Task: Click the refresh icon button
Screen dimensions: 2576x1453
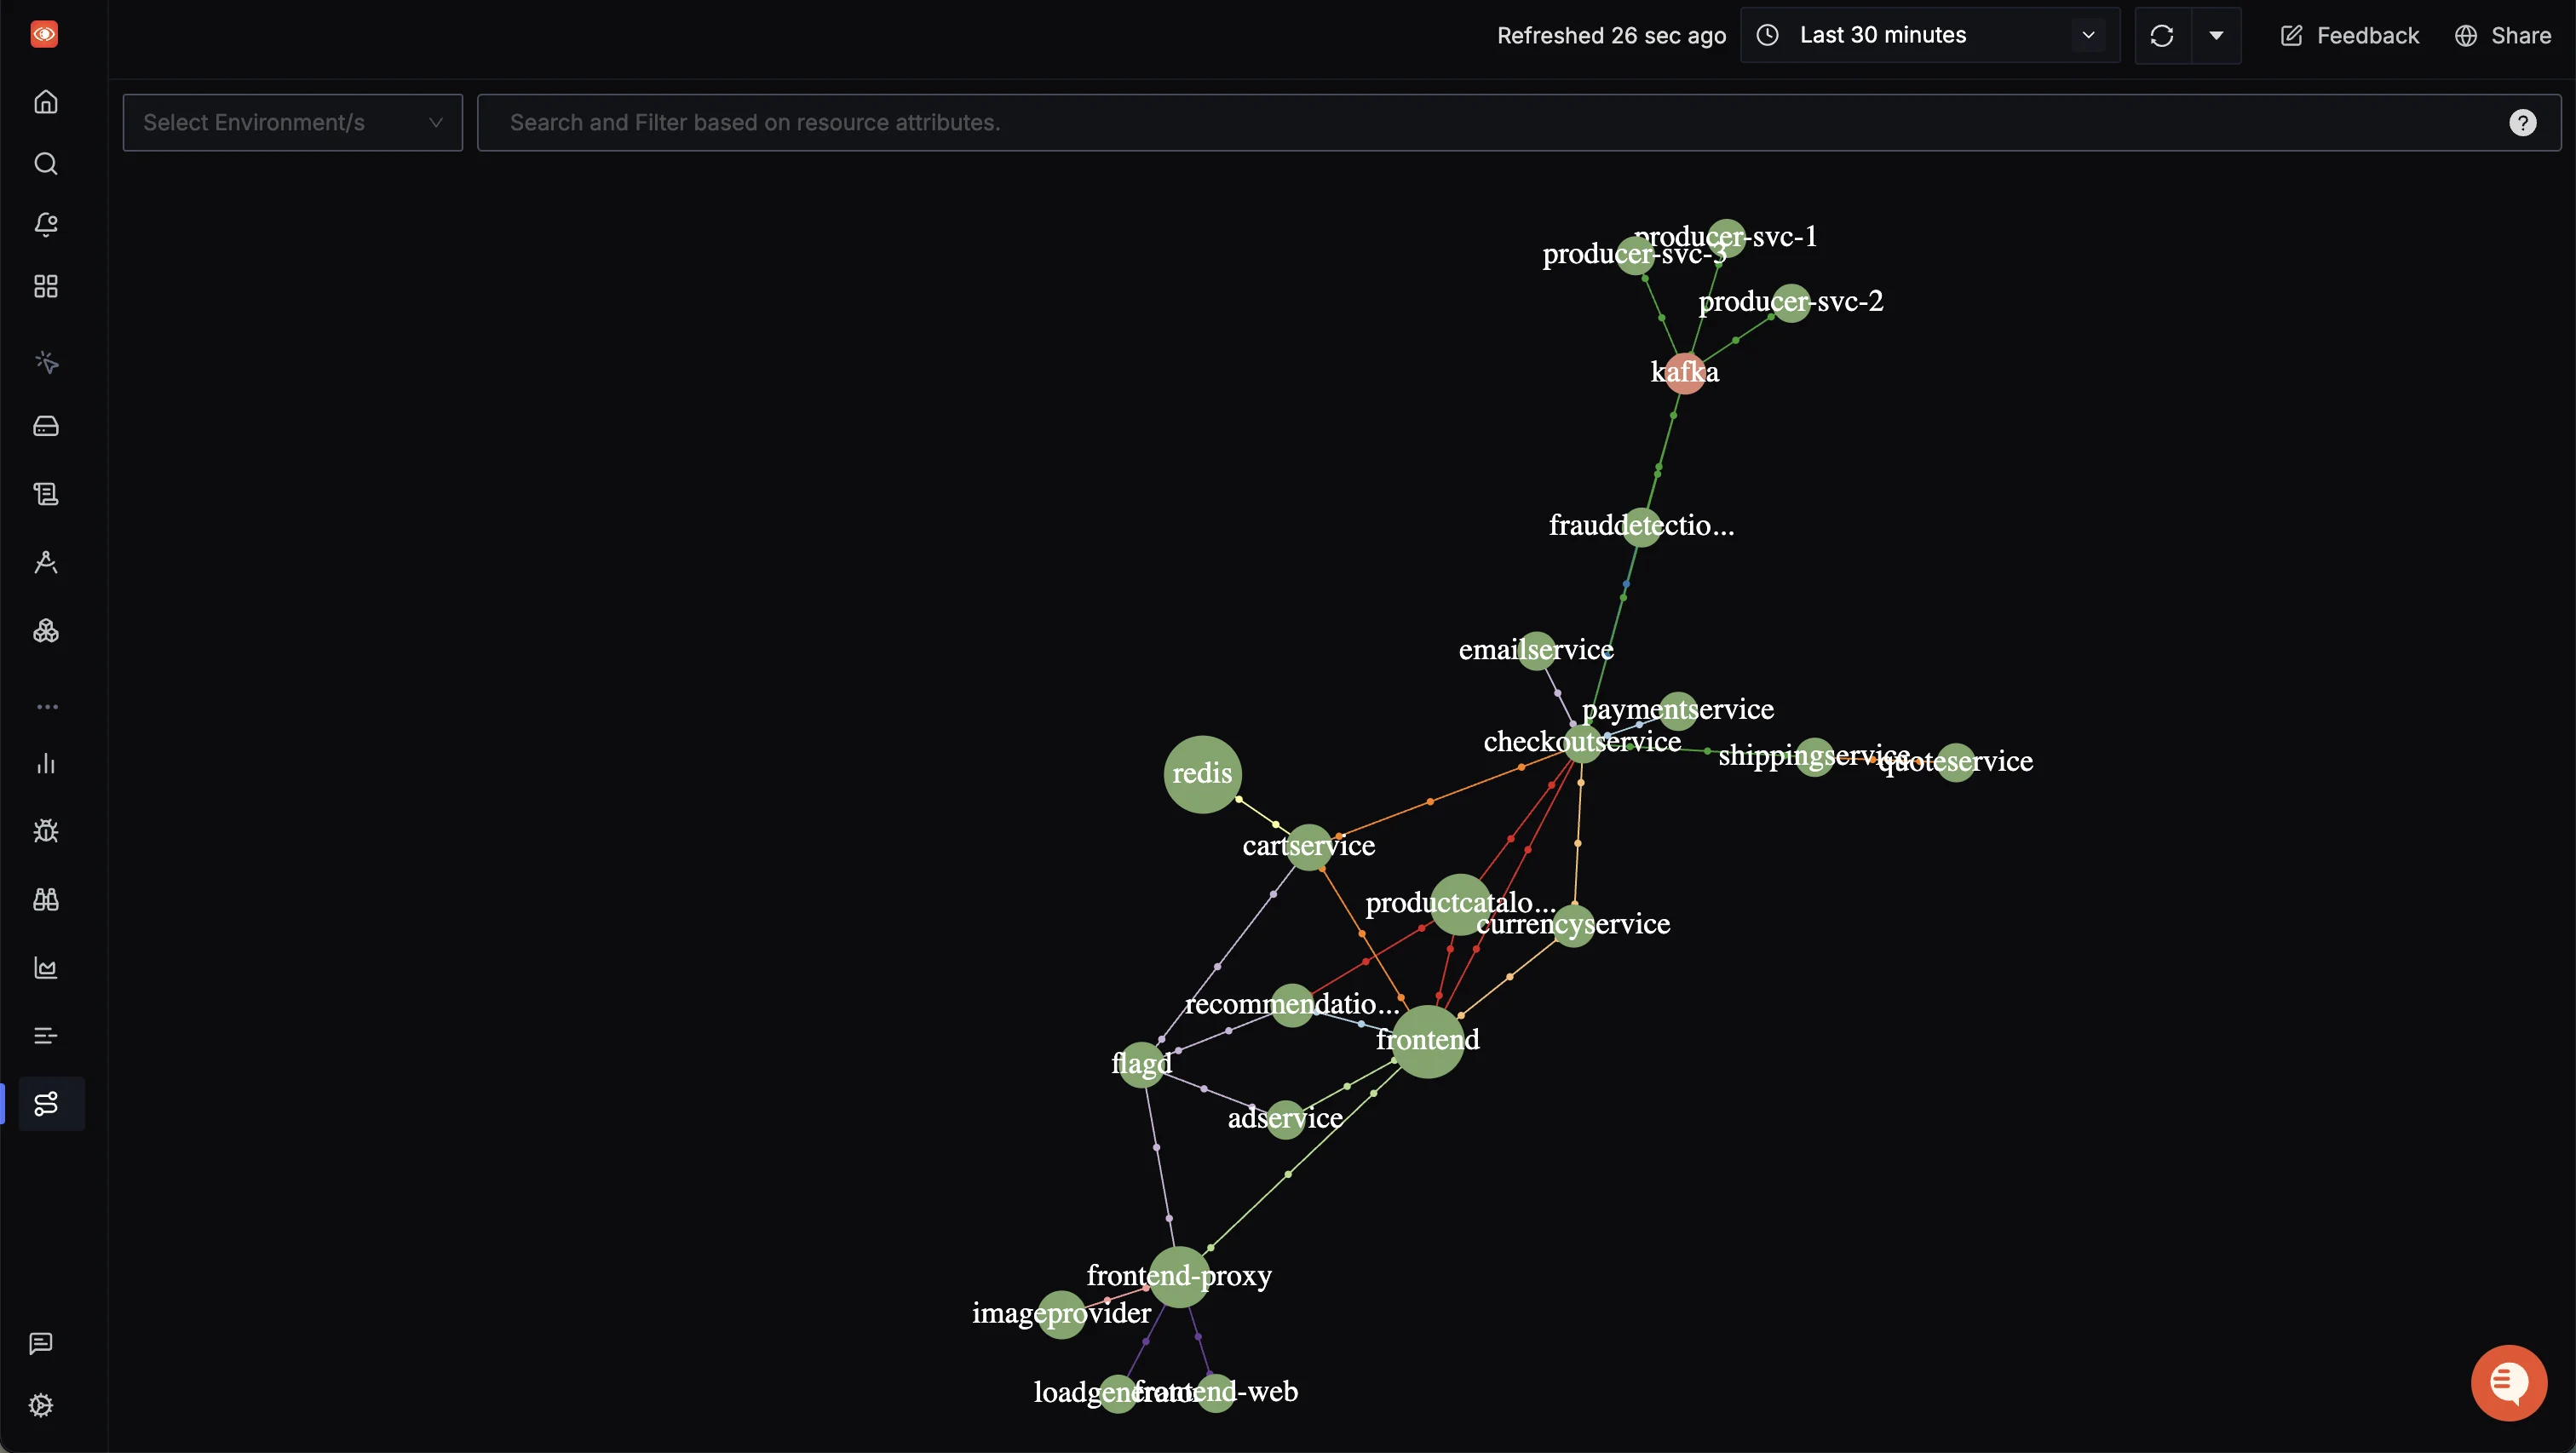Action: pos(2162,36)
